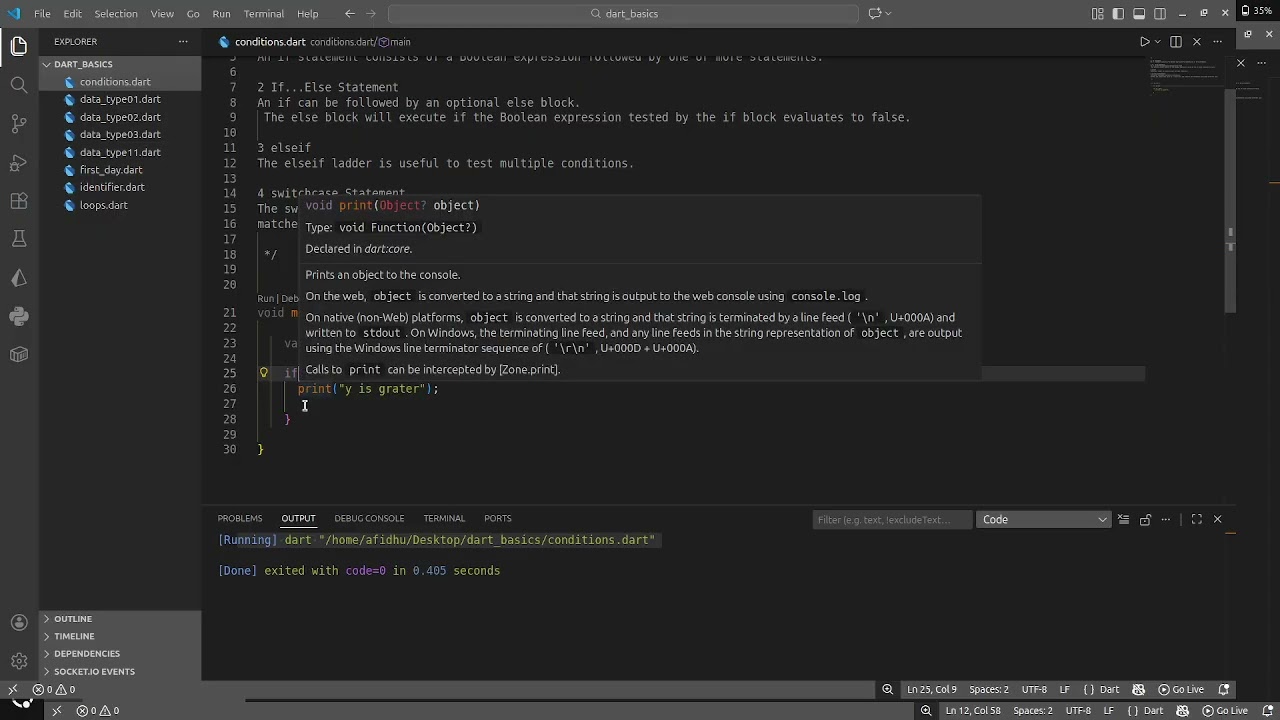
Task: Open the Copilot chat icon in title bar
Action: (875, 14)
